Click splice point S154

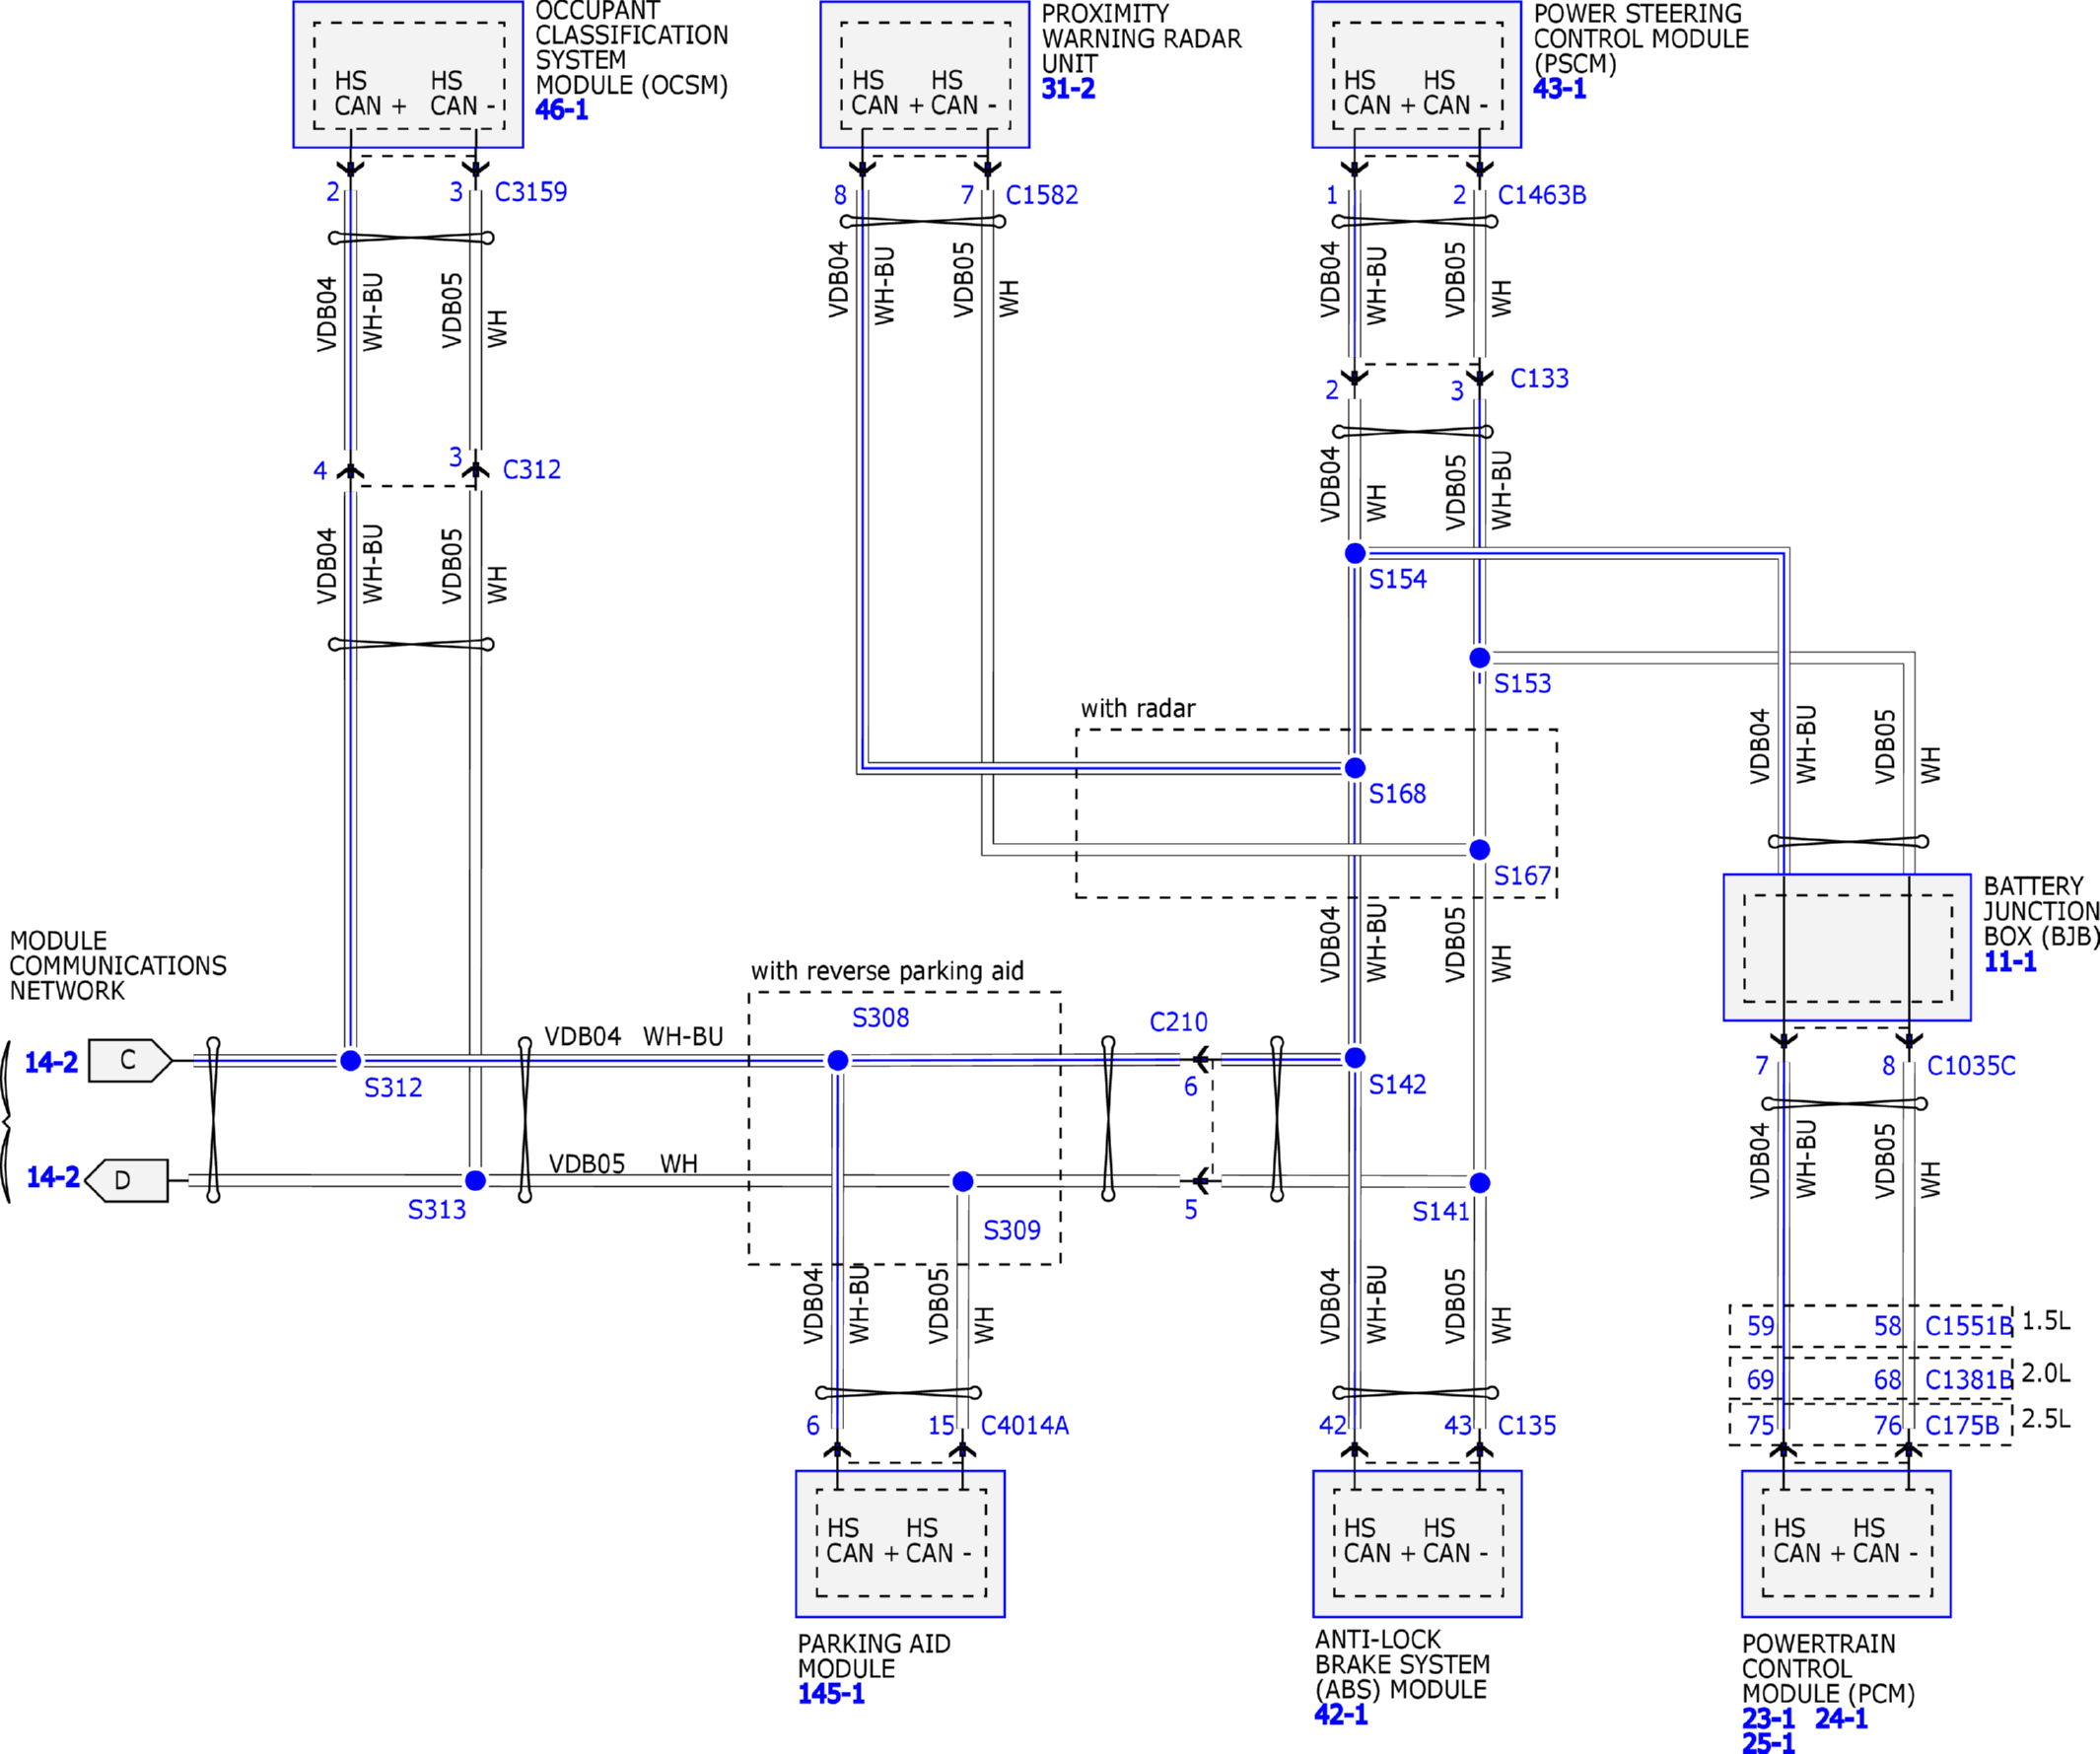coord(1355,553)
